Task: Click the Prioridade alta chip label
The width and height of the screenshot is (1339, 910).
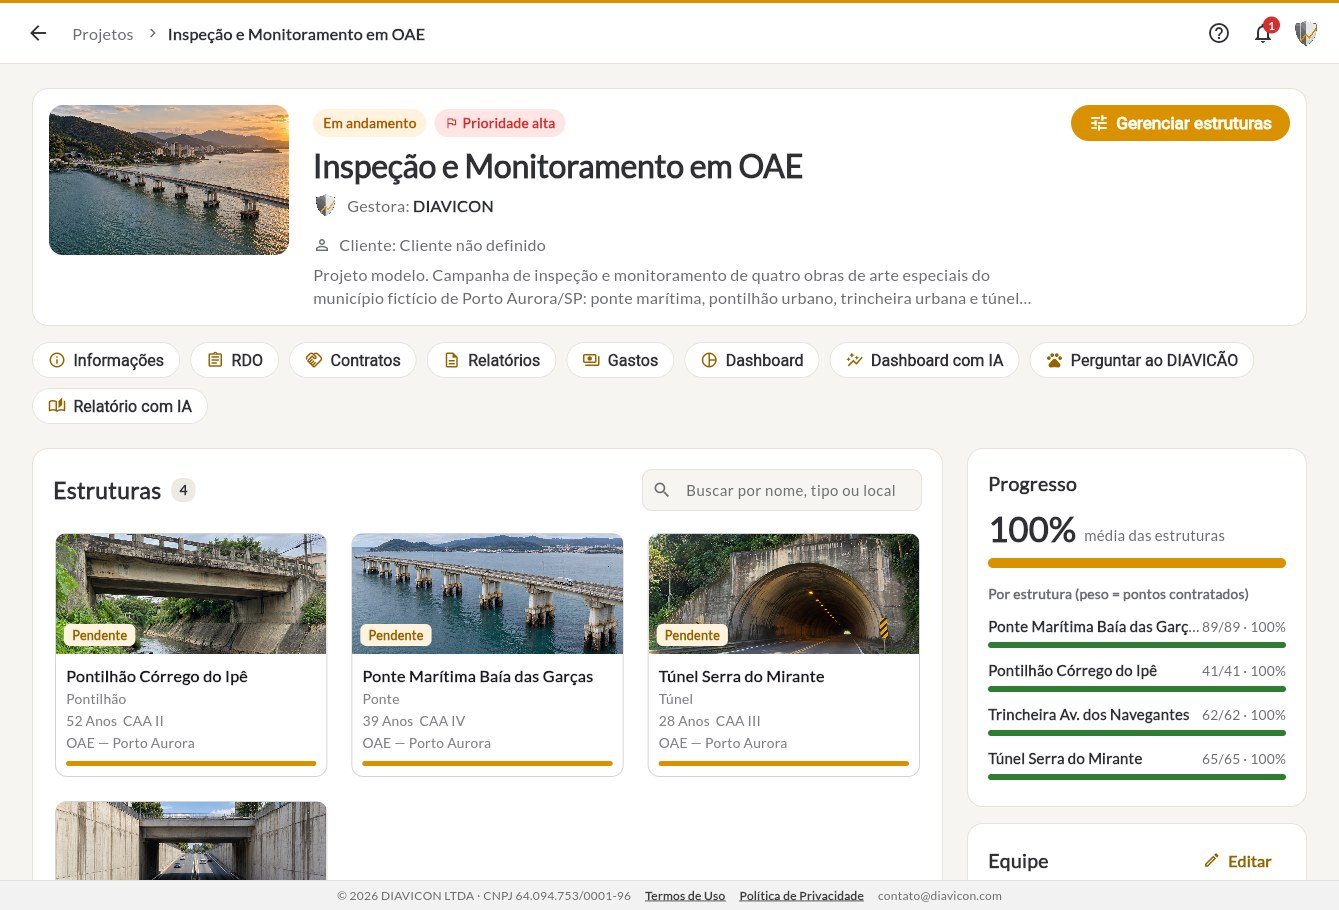Action: point(508,123)
